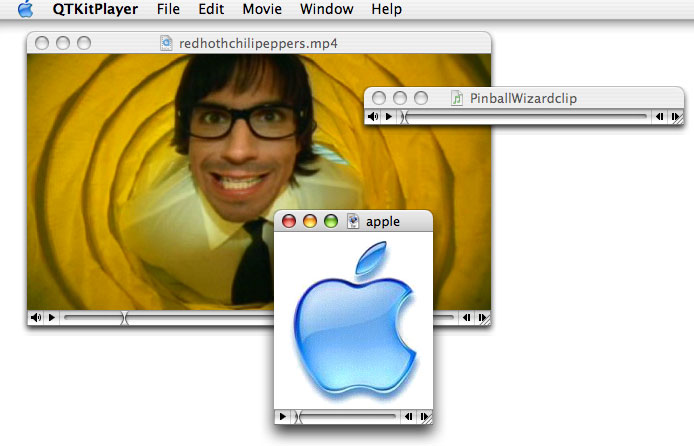
Task: Click the green zoom button on apple window
Action: [331, 221]
